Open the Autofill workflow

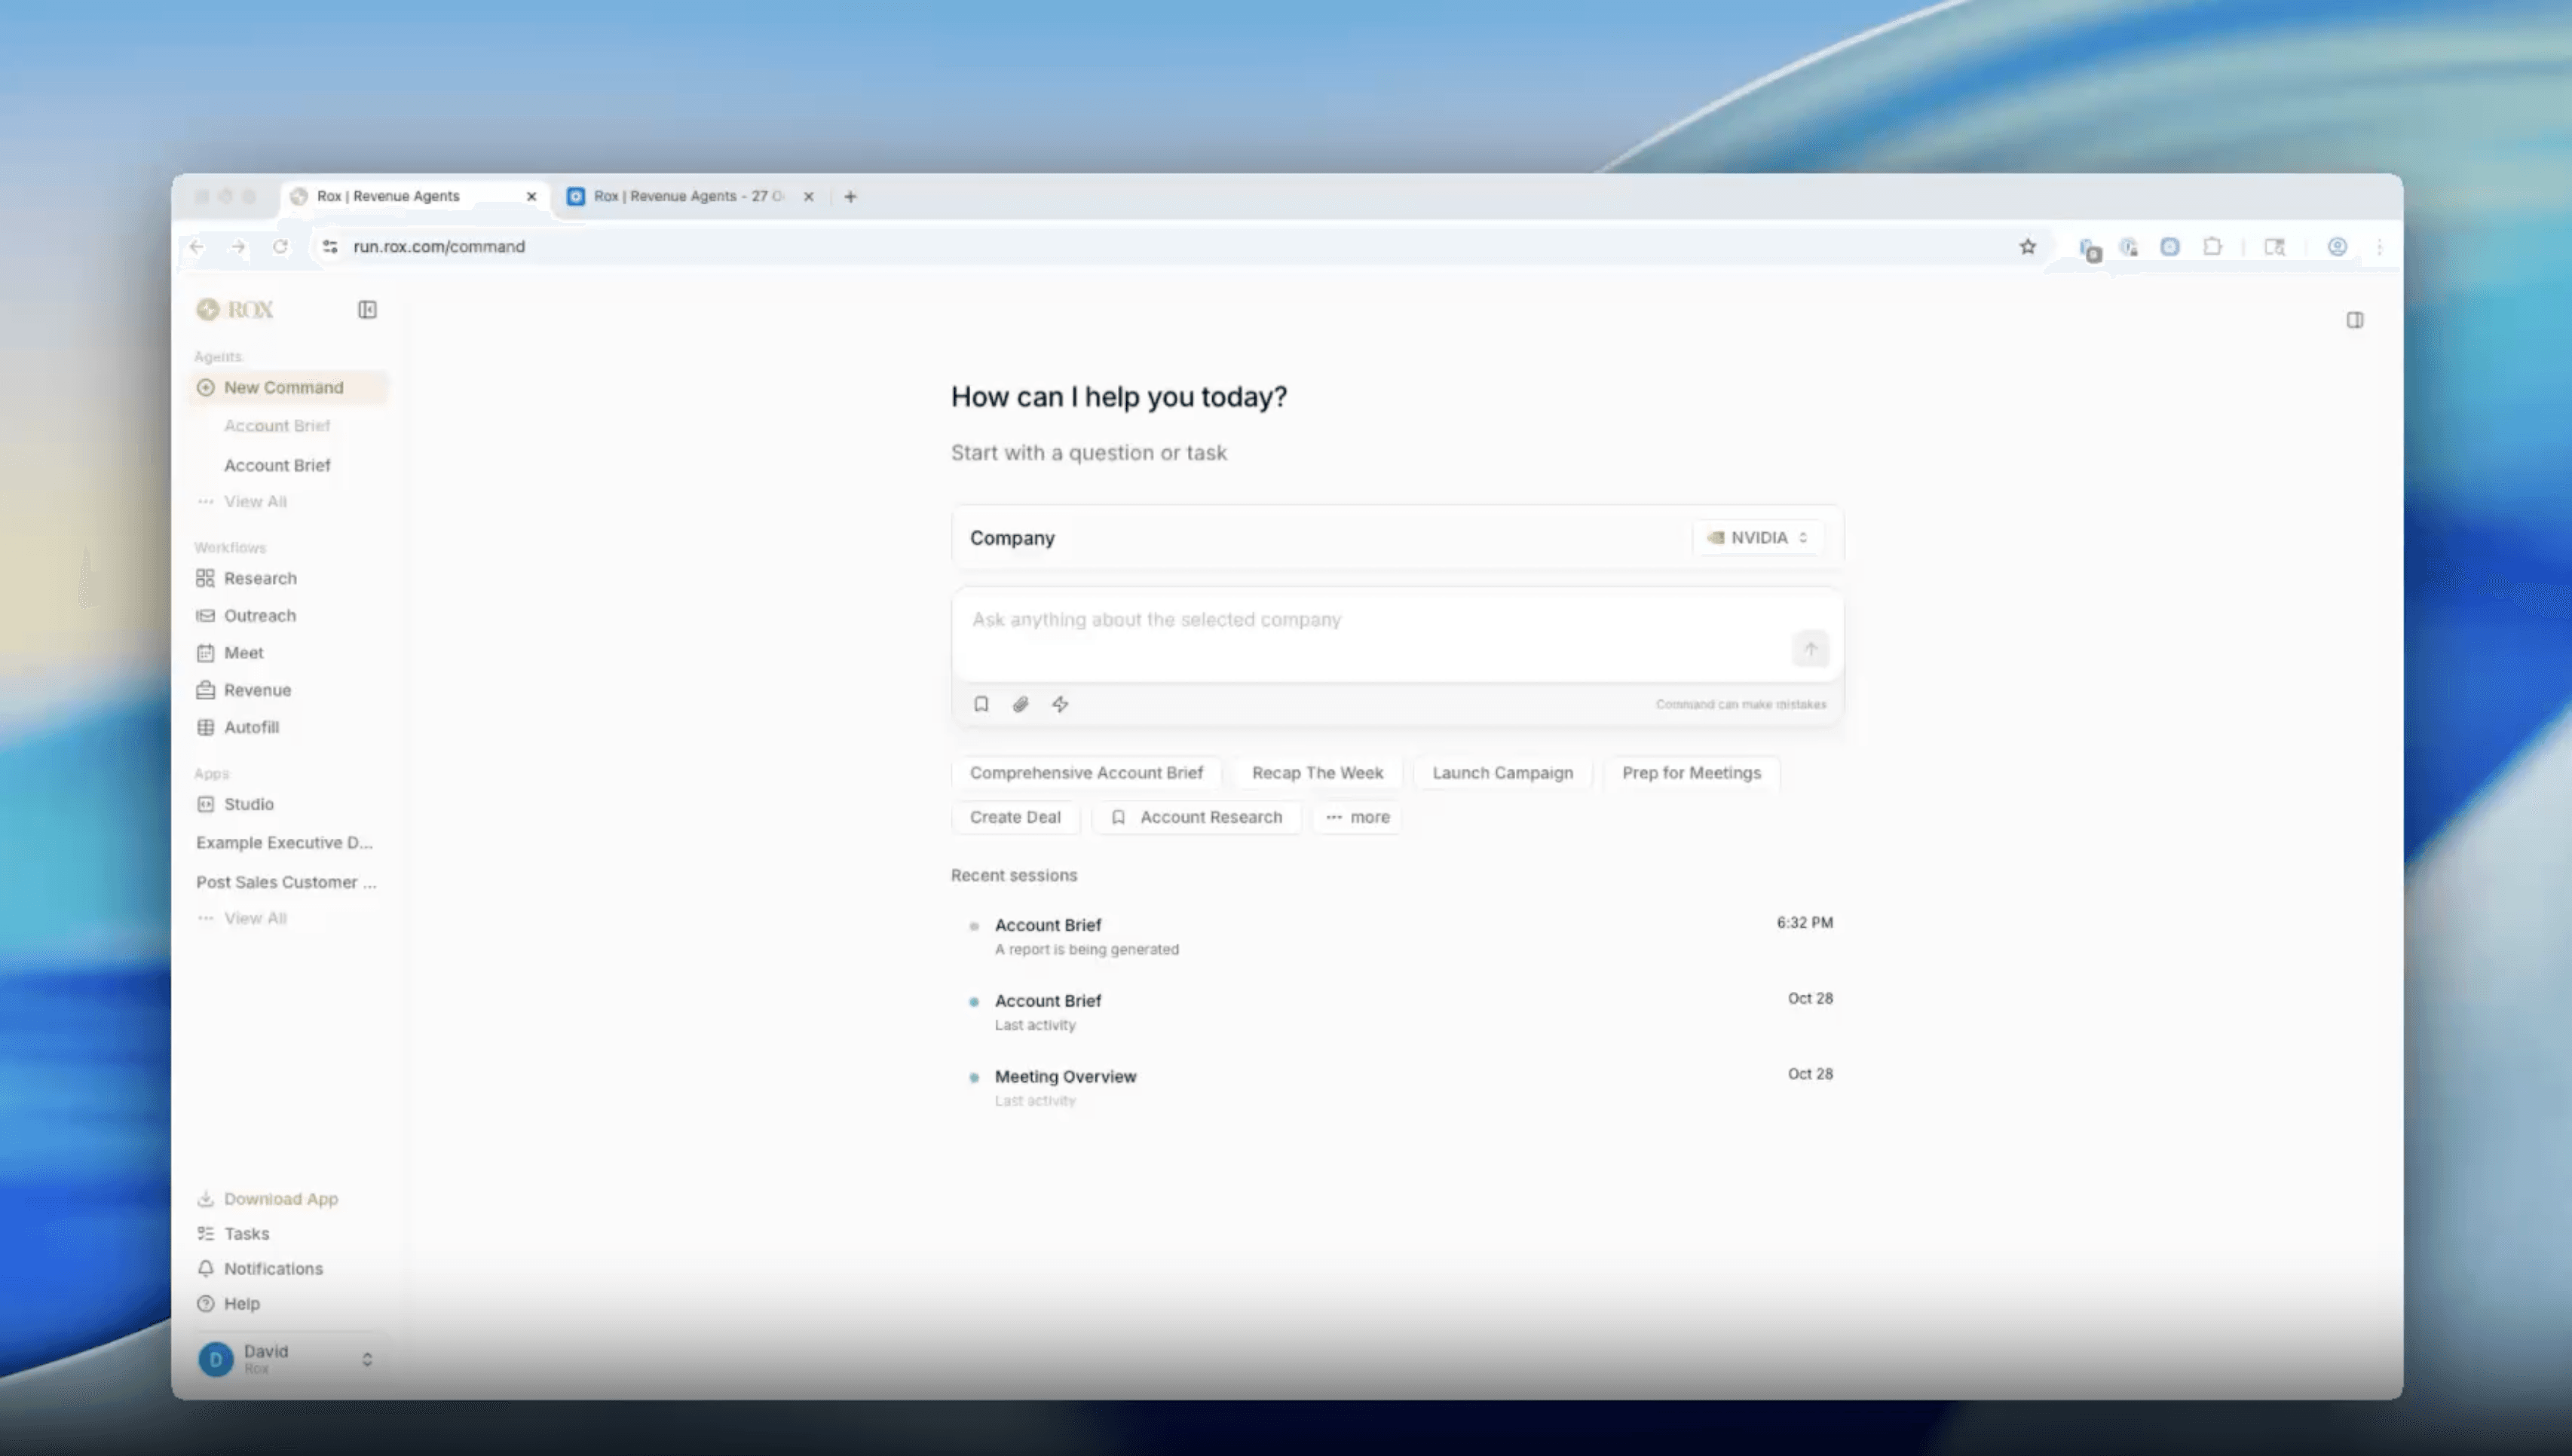251,727
